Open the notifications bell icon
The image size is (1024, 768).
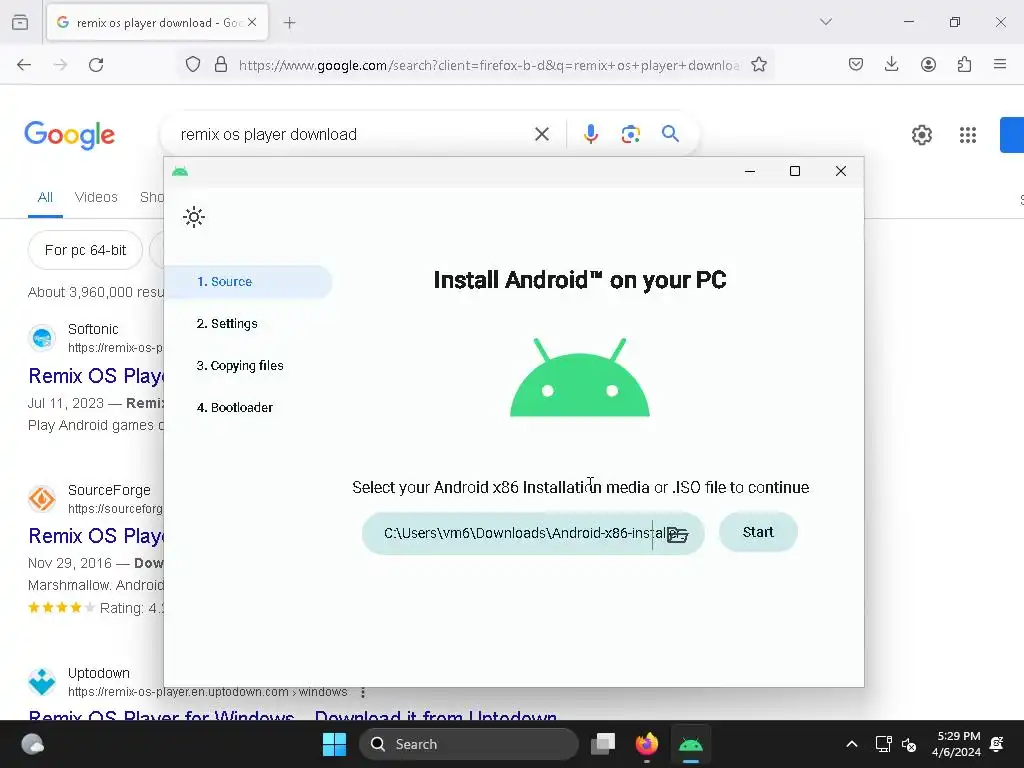point(997,744)
